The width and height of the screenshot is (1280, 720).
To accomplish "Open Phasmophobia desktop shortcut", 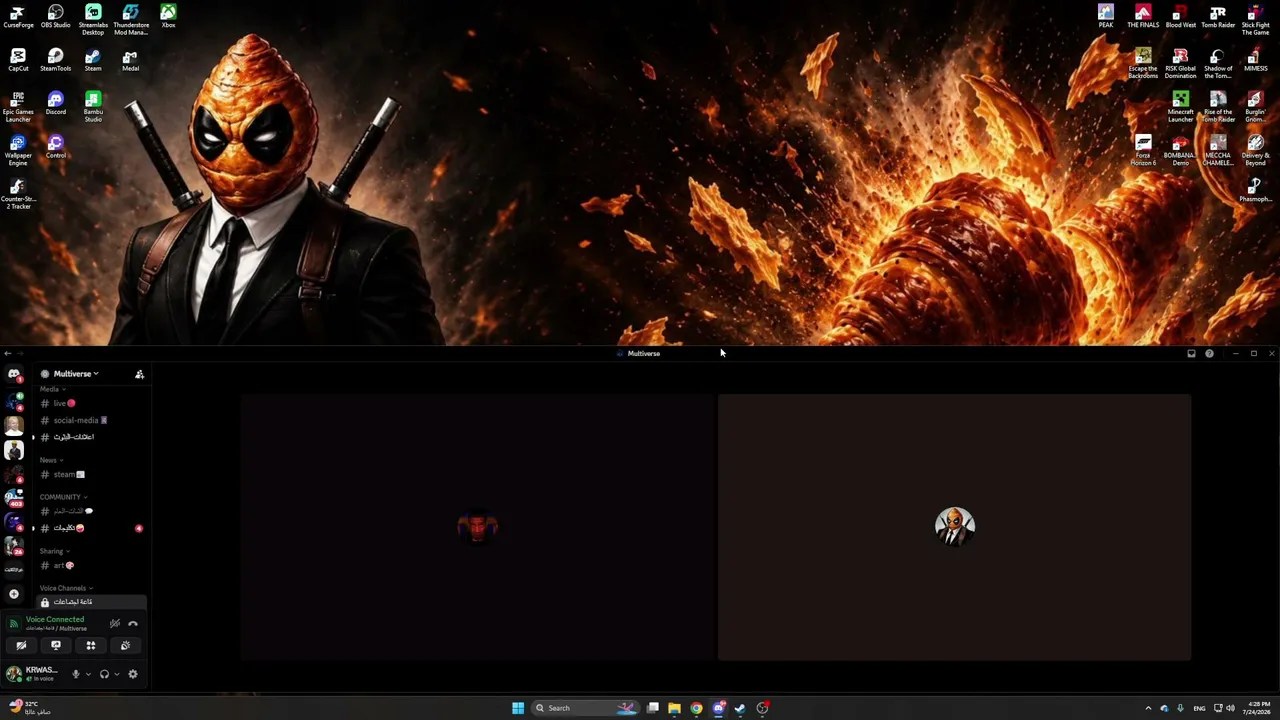I will [x=1255, y=190].
